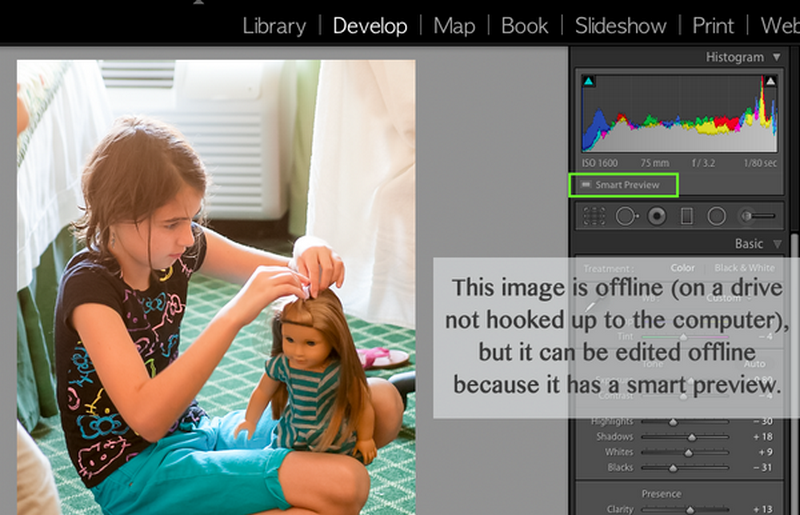This screenshot has width=800, height=515.
Task: Click the Shadows value +18
Action: [x=763, y=437]
